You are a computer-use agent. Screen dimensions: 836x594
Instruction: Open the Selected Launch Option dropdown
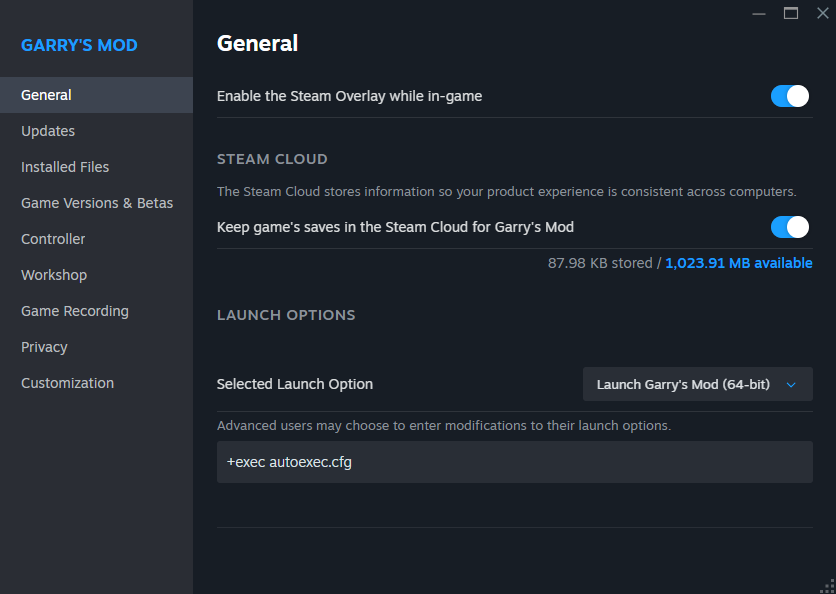[697, 384]
